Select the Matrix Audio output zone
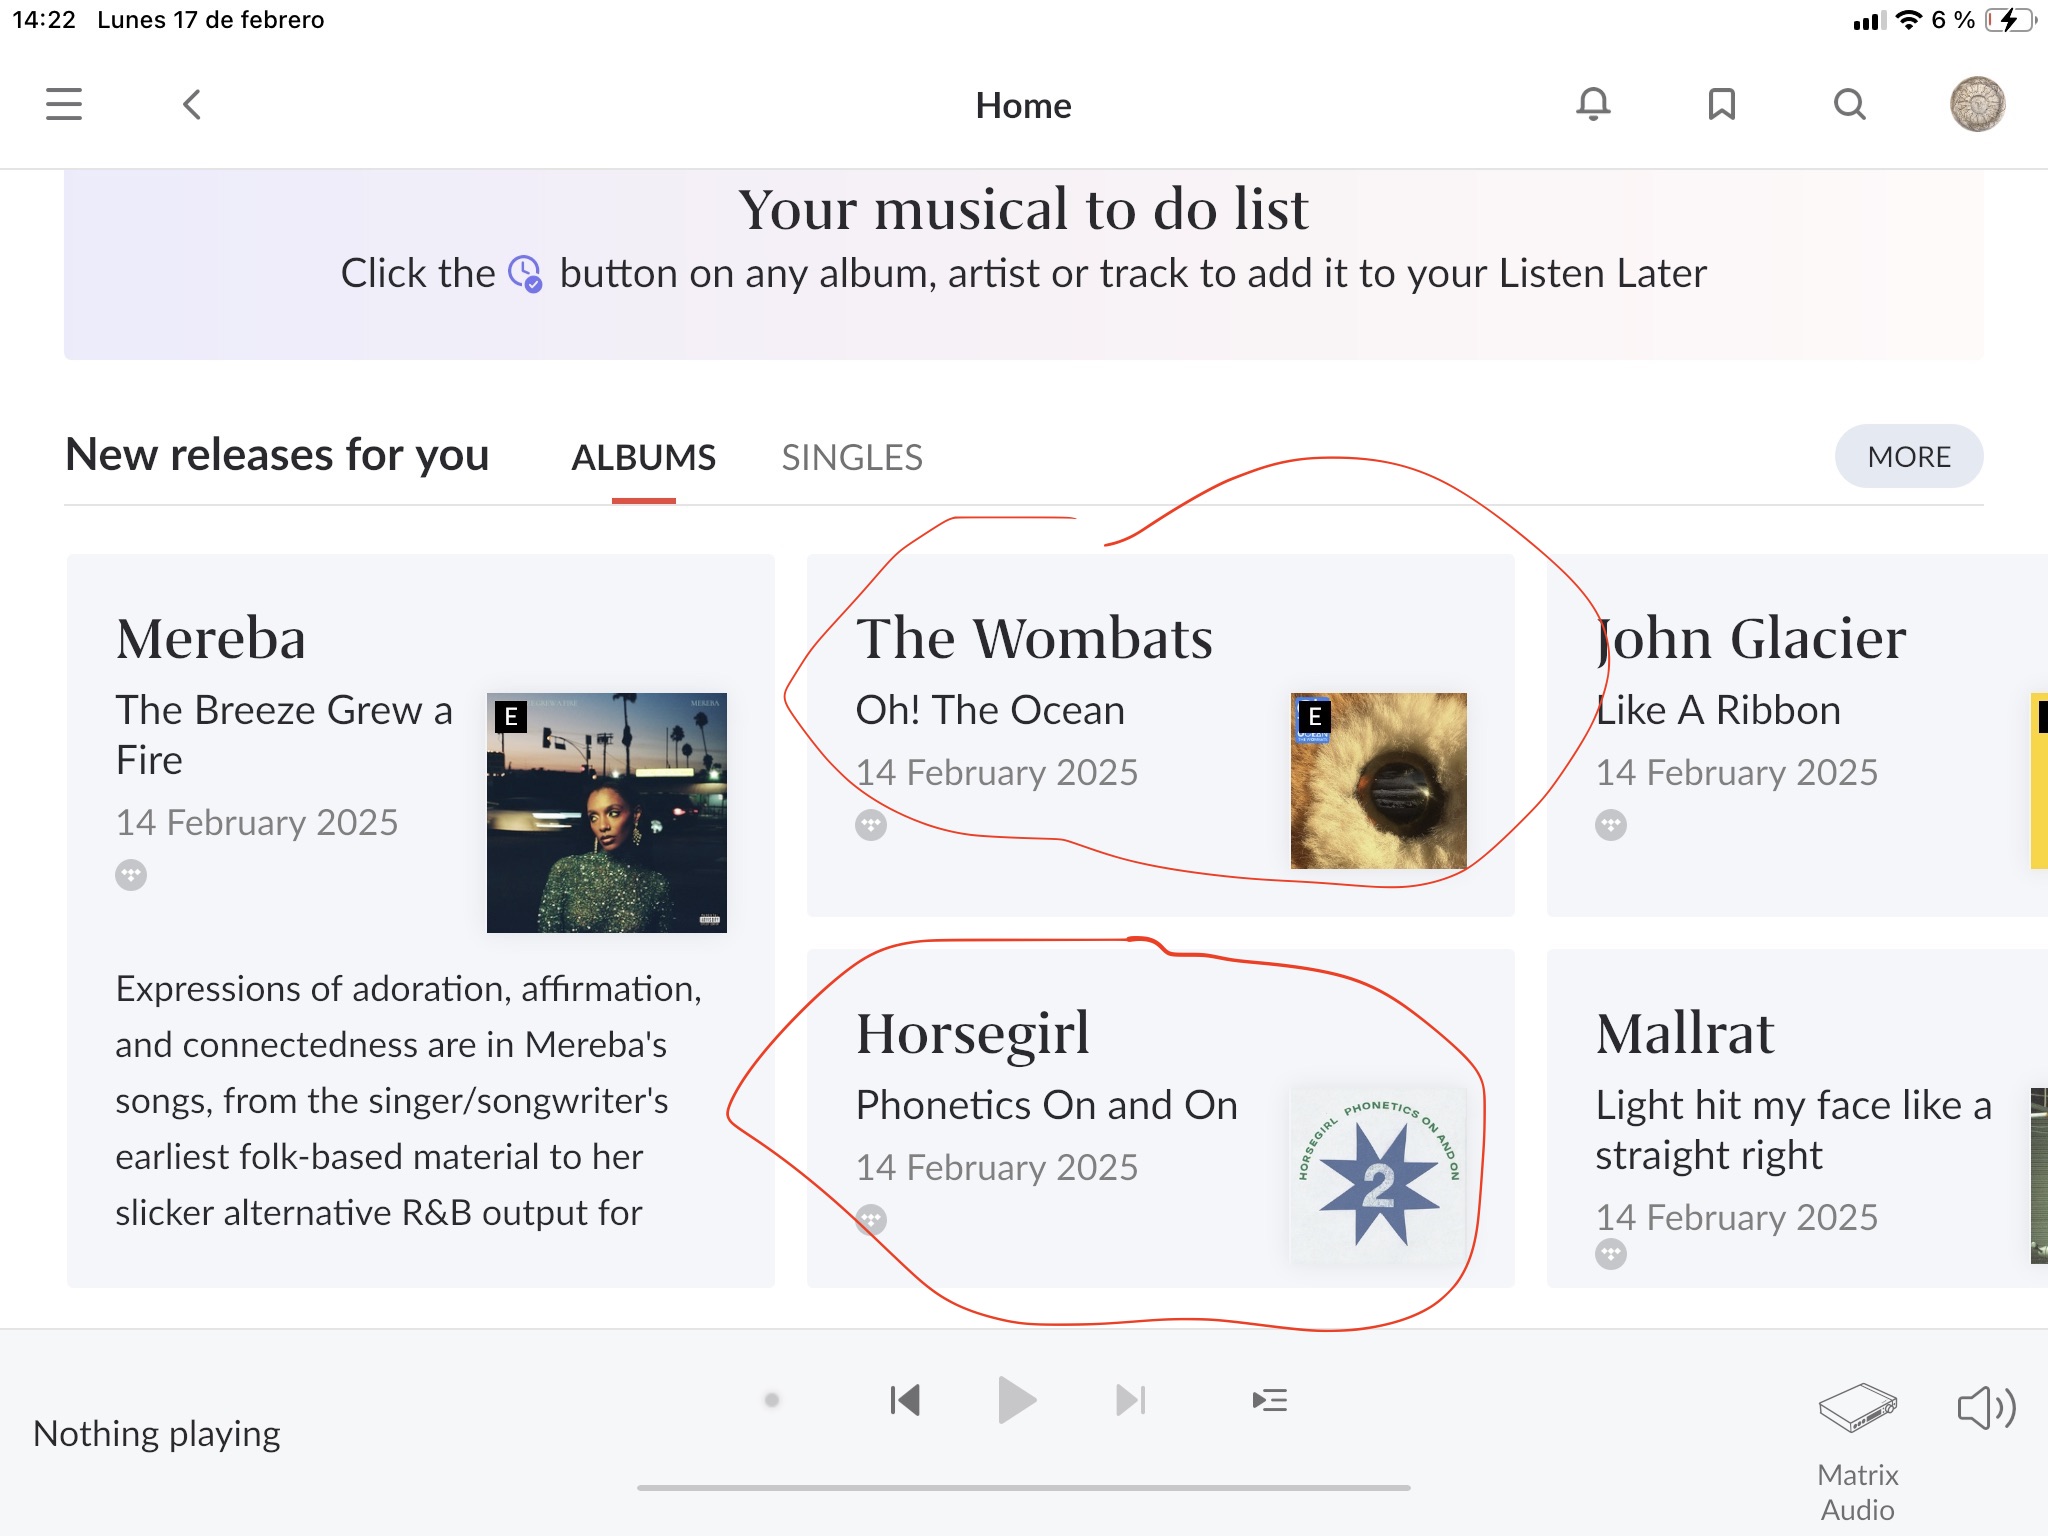 (1858, 1452)
